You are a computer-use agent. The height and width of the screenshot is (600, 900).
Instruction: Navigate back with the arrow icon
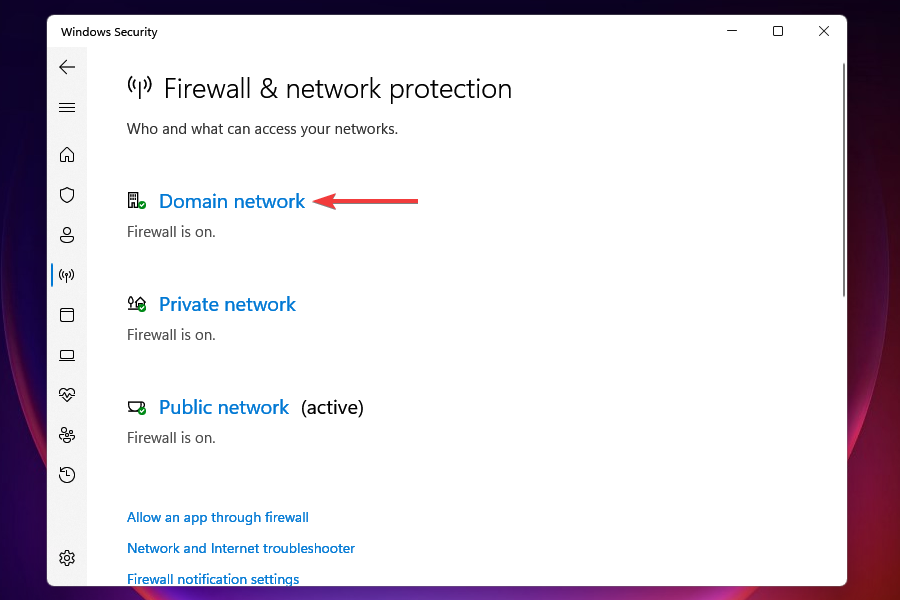click(67, 67)
